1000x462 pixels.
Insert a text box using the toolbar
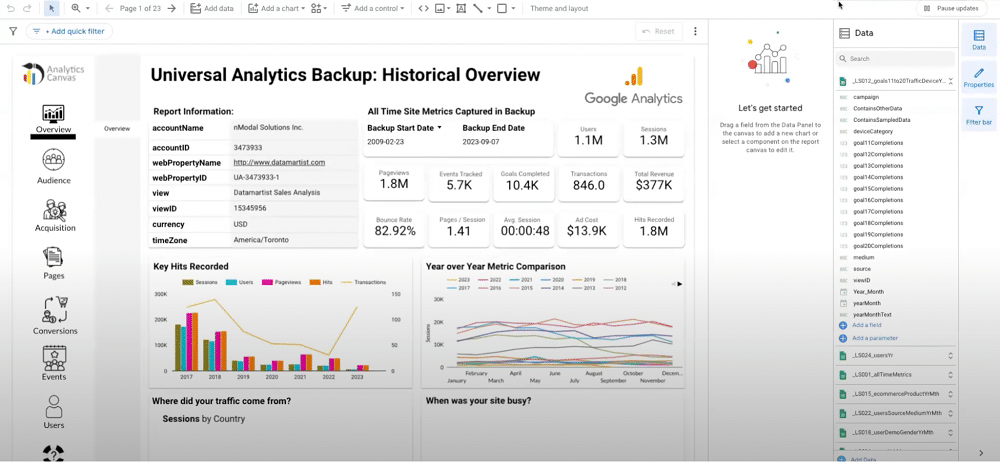click(461, 8)
